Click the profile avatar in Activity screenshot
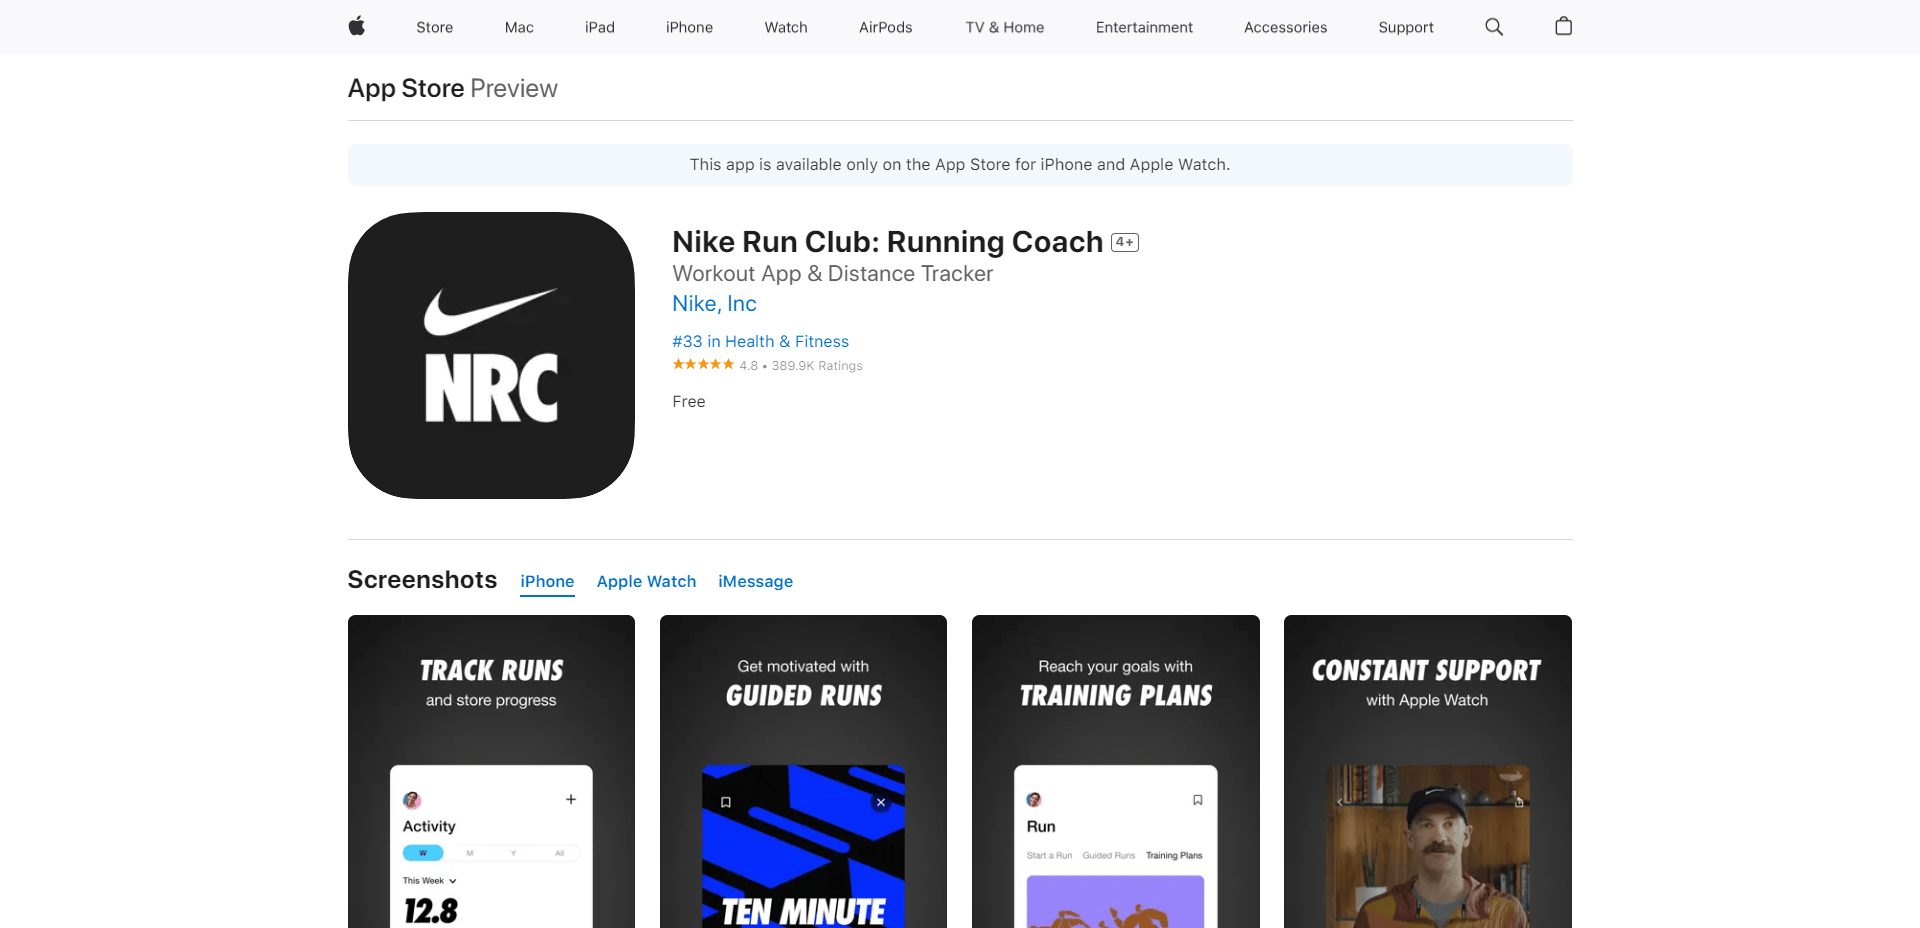Image resolution: width=1920 pixels, height=928 pixels. pos(412,800)
